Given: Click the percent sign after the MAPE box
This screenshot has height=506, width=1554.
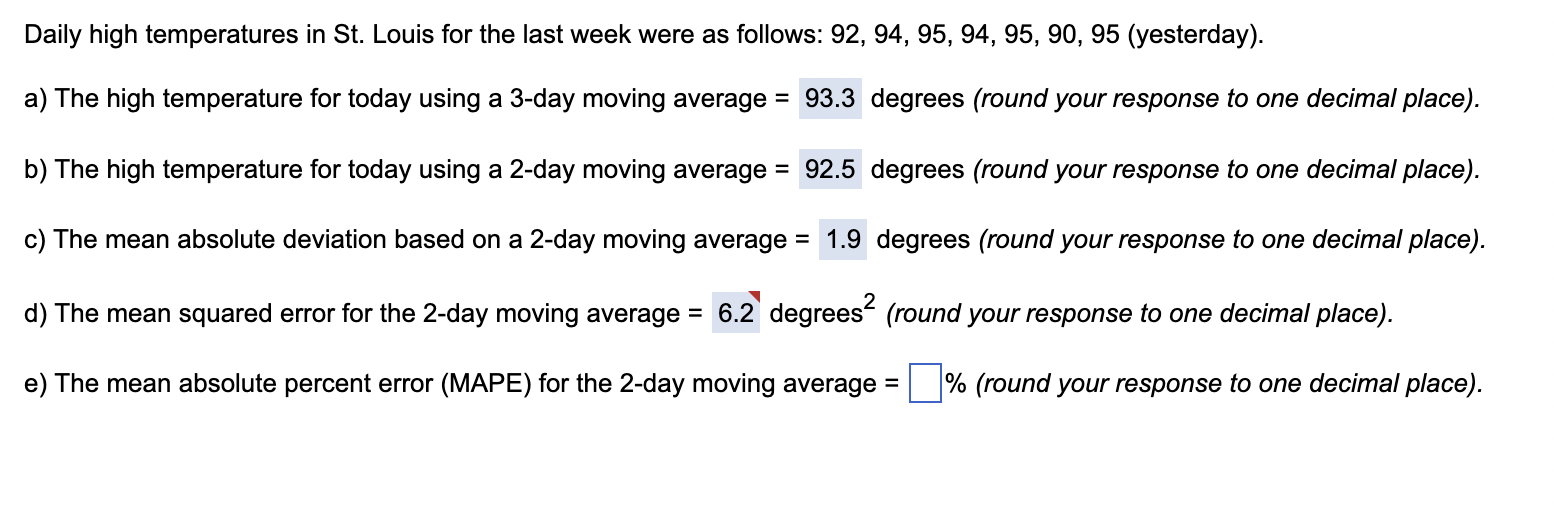Looking at the screenshot, I should point(955,384).
